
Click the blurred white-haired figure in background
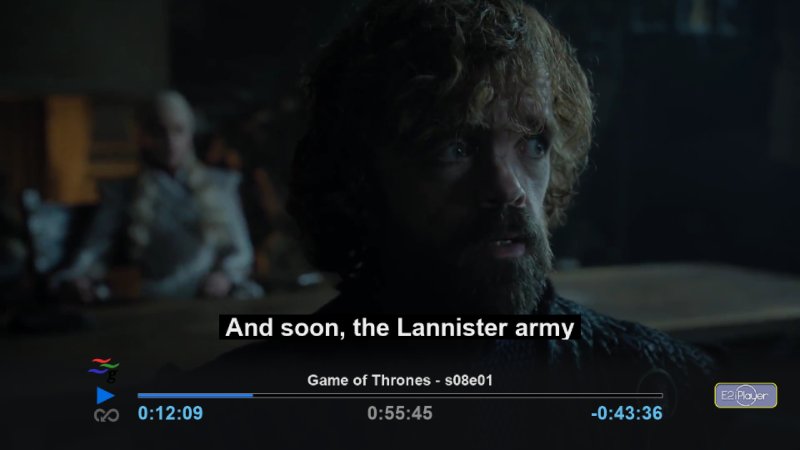click(x=168, y=199)
